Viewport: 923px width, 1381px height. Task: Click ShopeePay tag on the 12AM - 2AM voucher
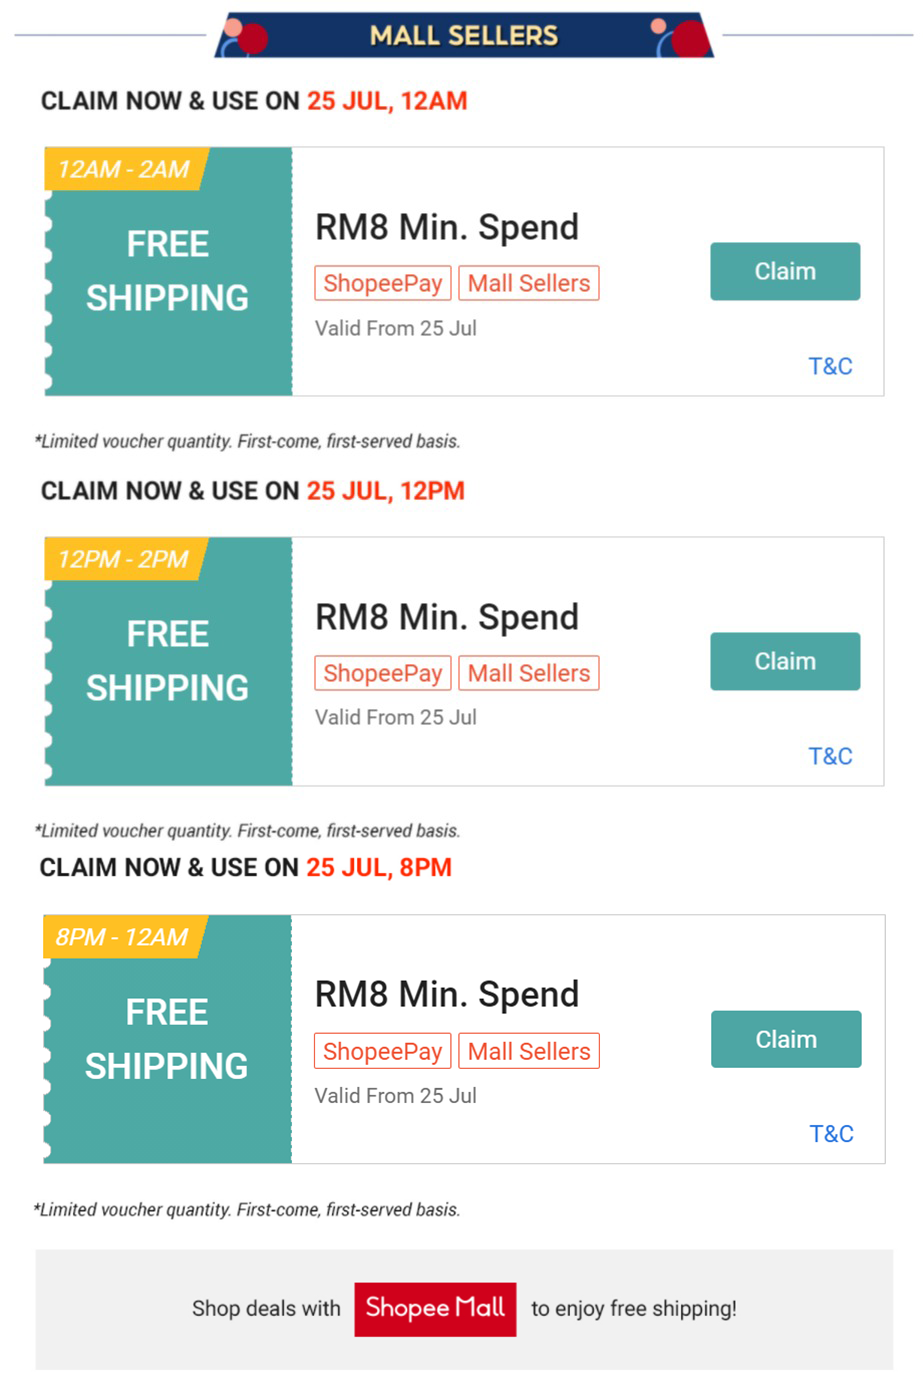tap(383, 283)
